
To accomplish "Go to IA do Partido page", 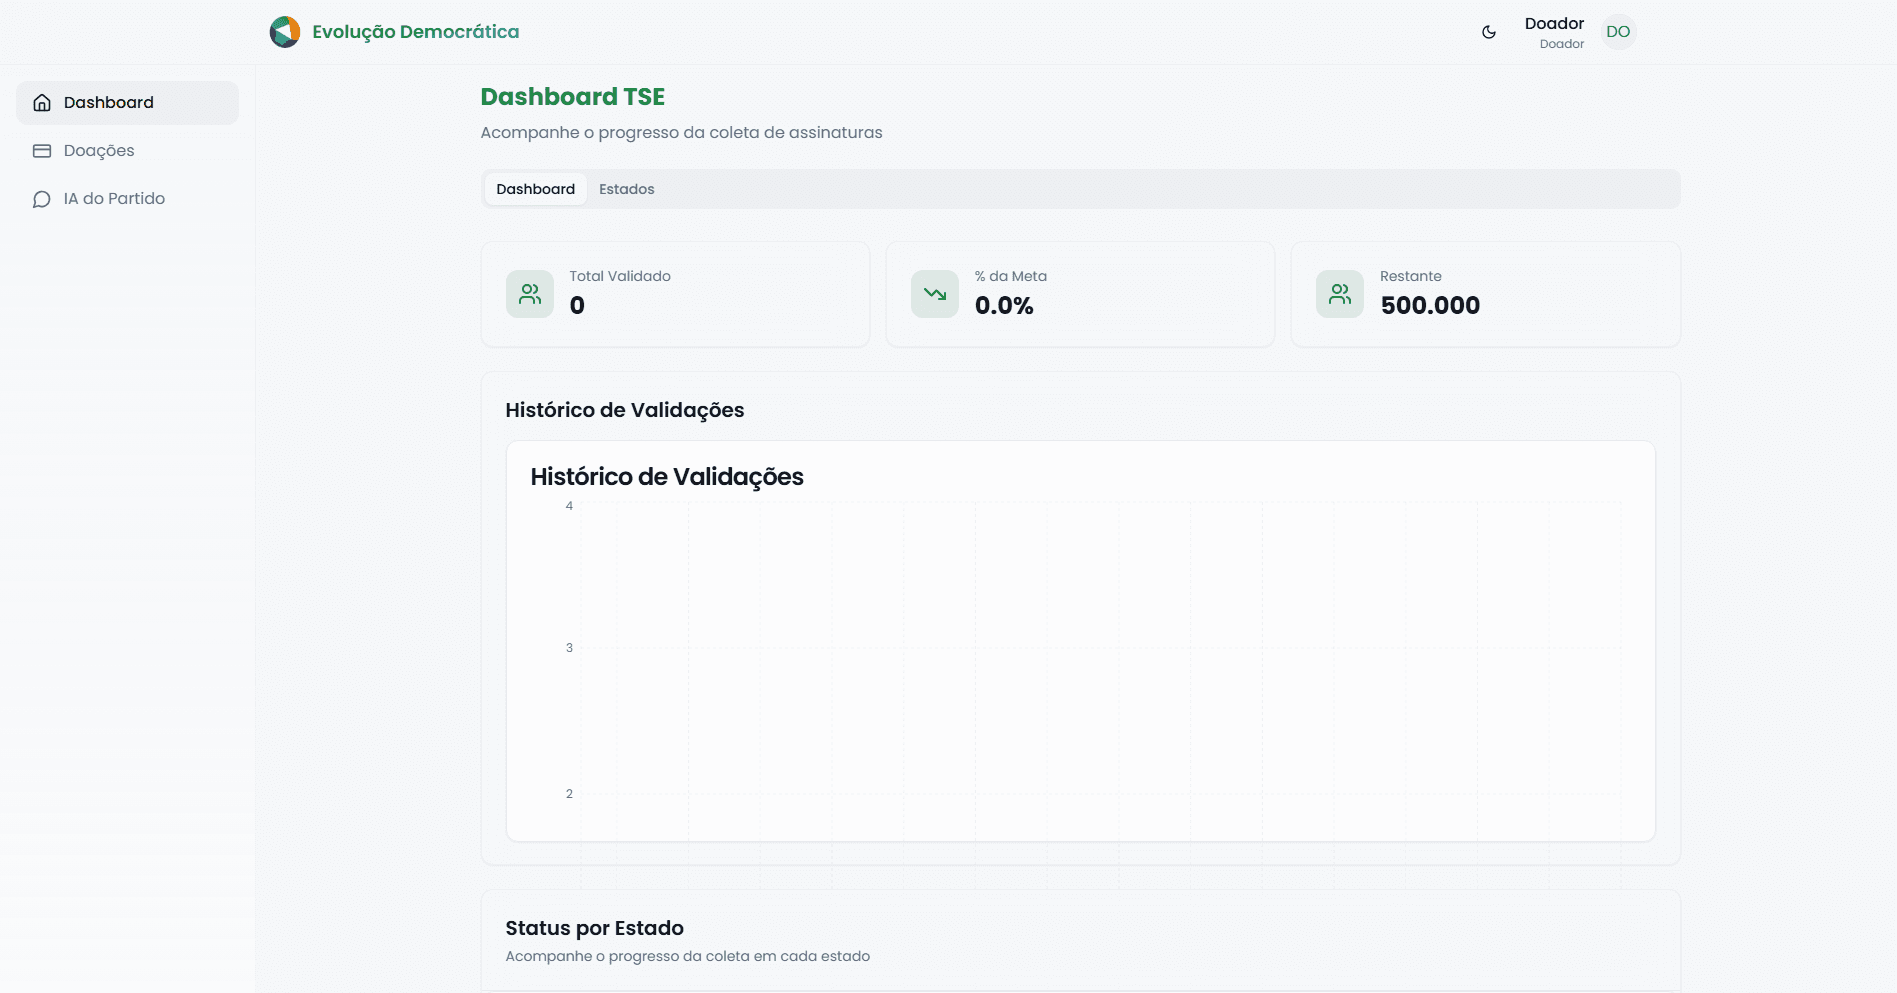I will point(114,199).
